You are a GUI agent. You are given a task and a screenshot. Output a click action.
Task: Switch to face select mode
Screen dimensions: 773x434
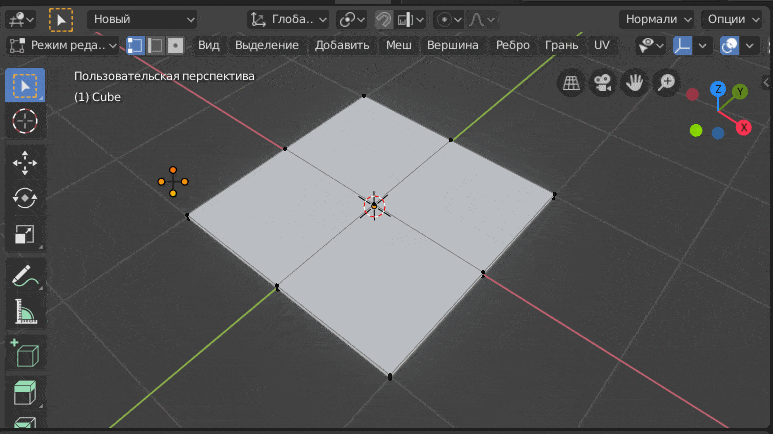coord(176,45)
